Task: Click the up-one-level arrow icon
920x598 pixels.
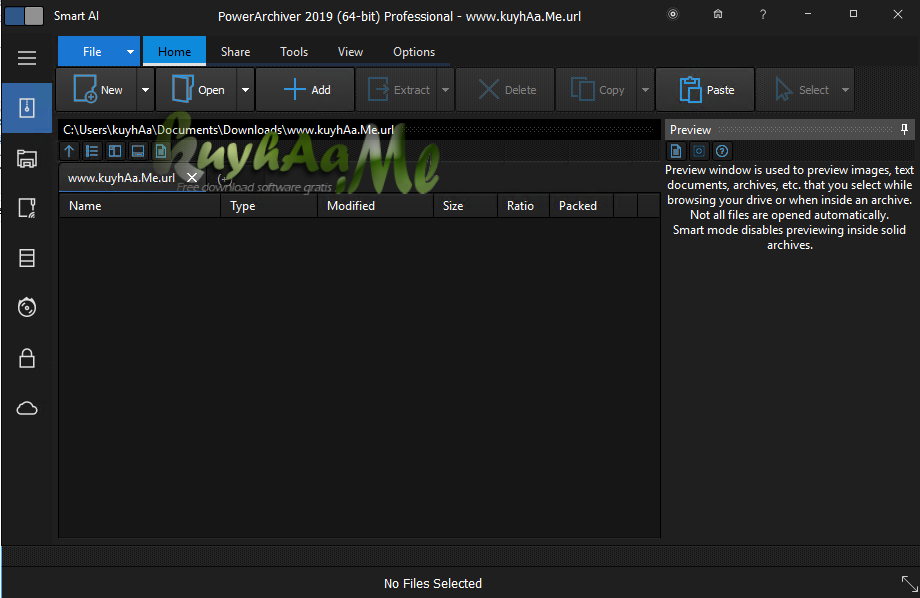Action: tap(69, 151)
